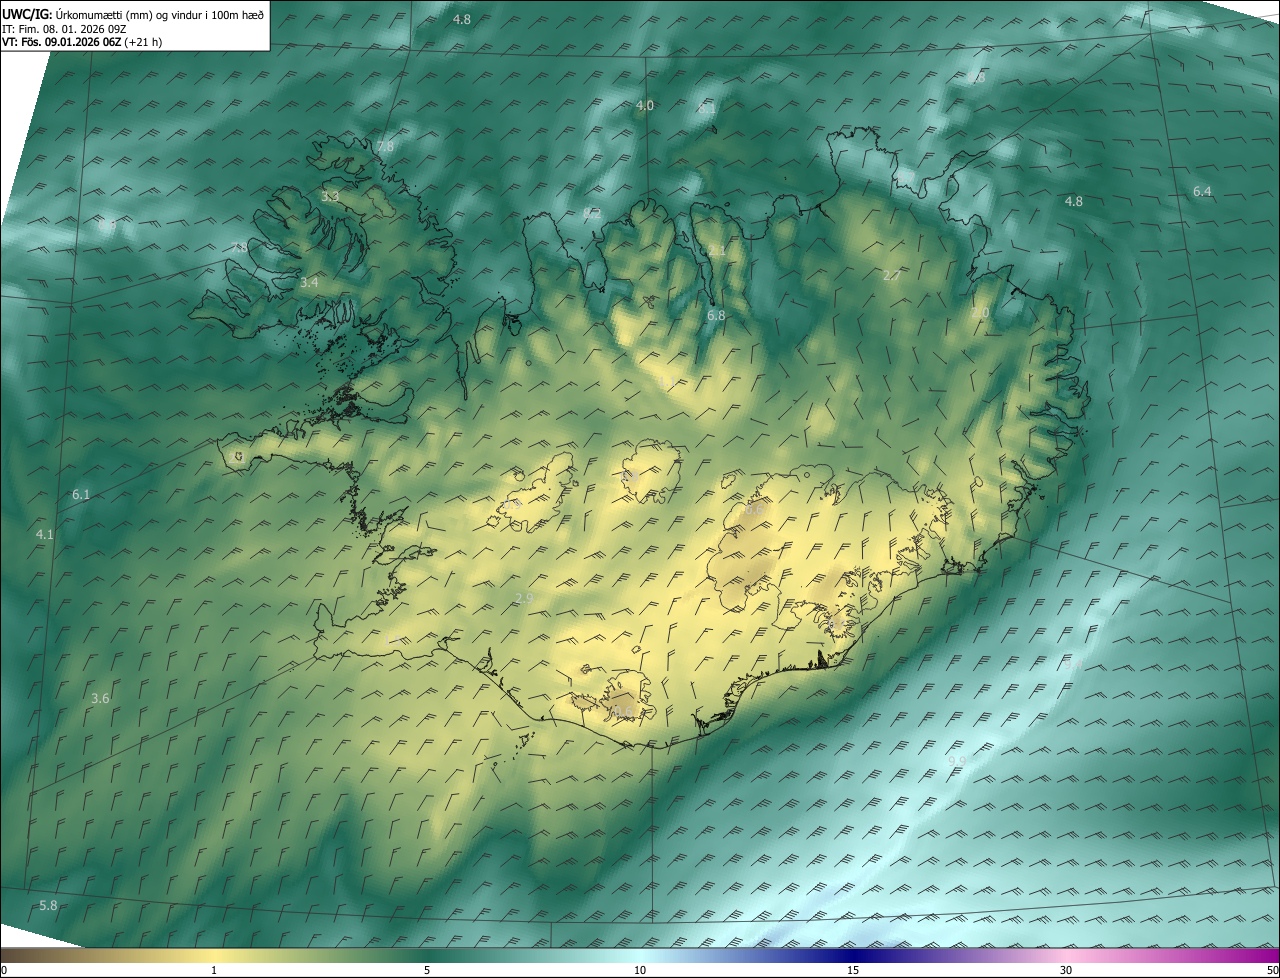The height and width of the screenshot is (978, 1280).
Task: Click the 9.9 precipitation value label
Action: coord(956,761)
